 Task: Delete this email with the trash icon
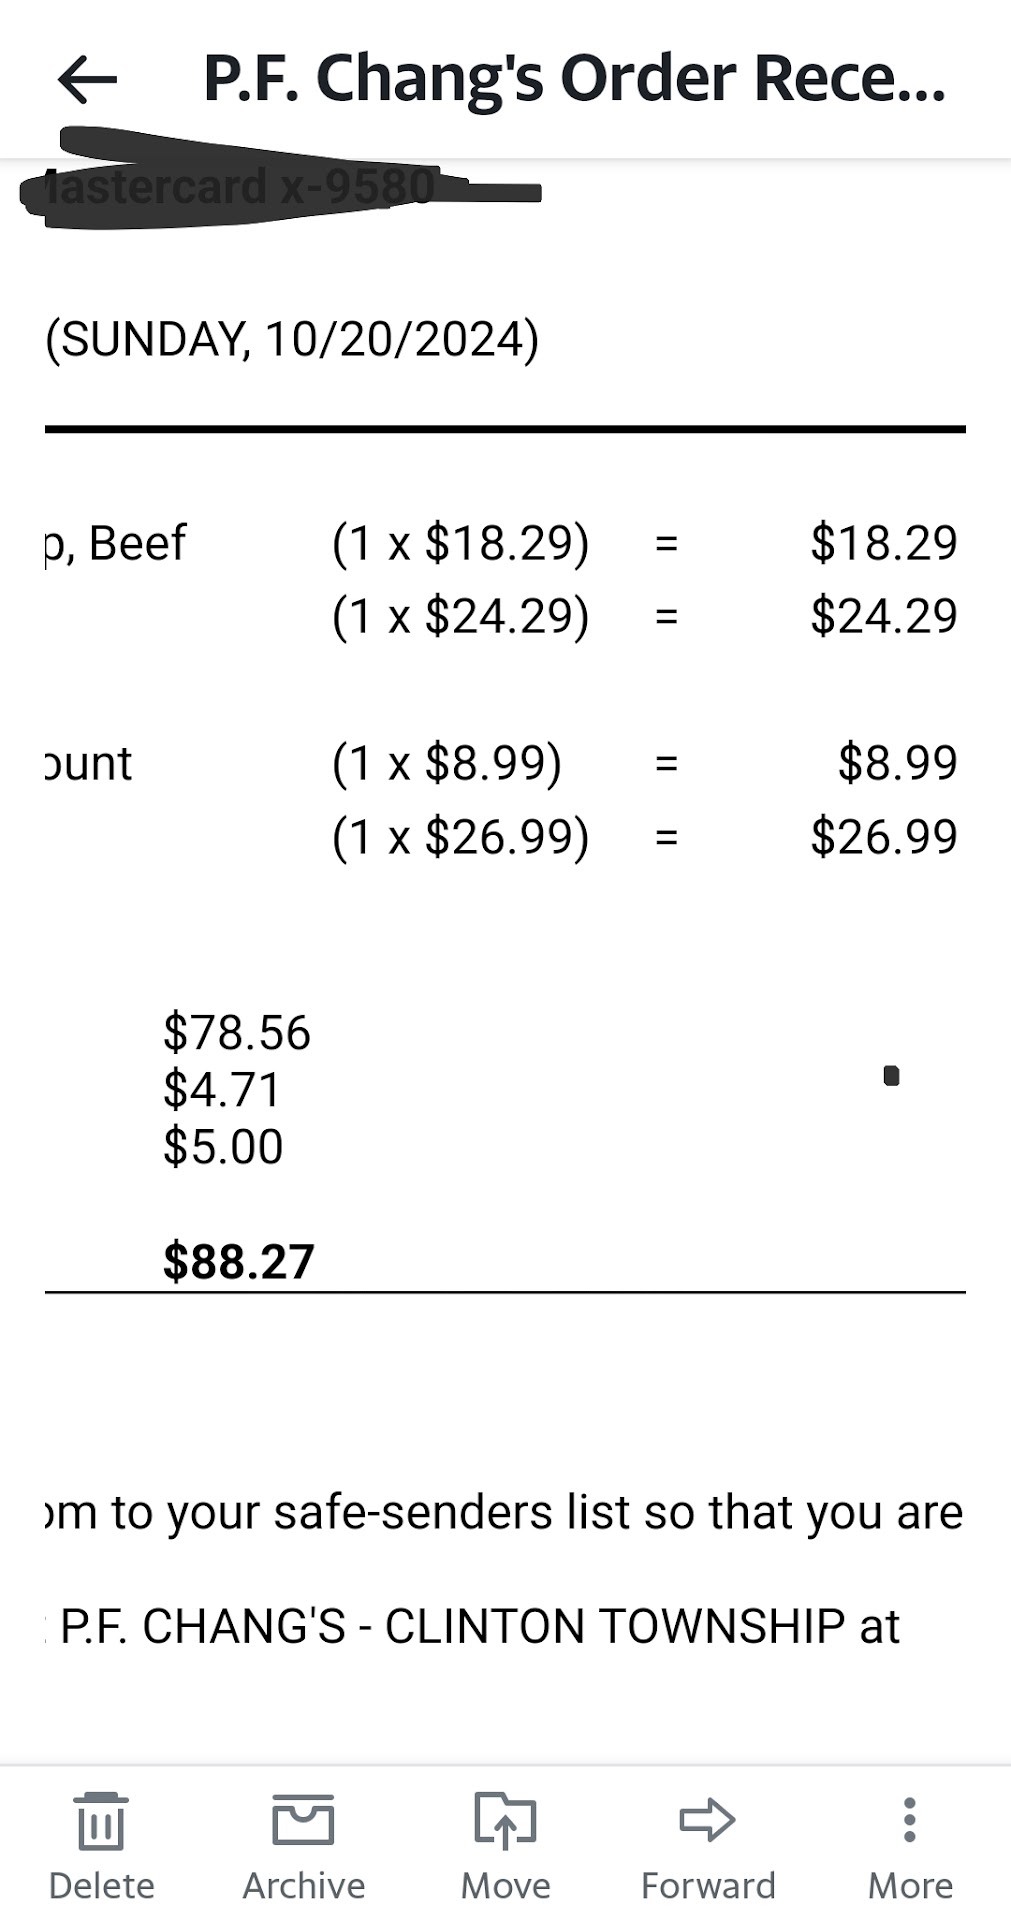tap(101, 1845)
